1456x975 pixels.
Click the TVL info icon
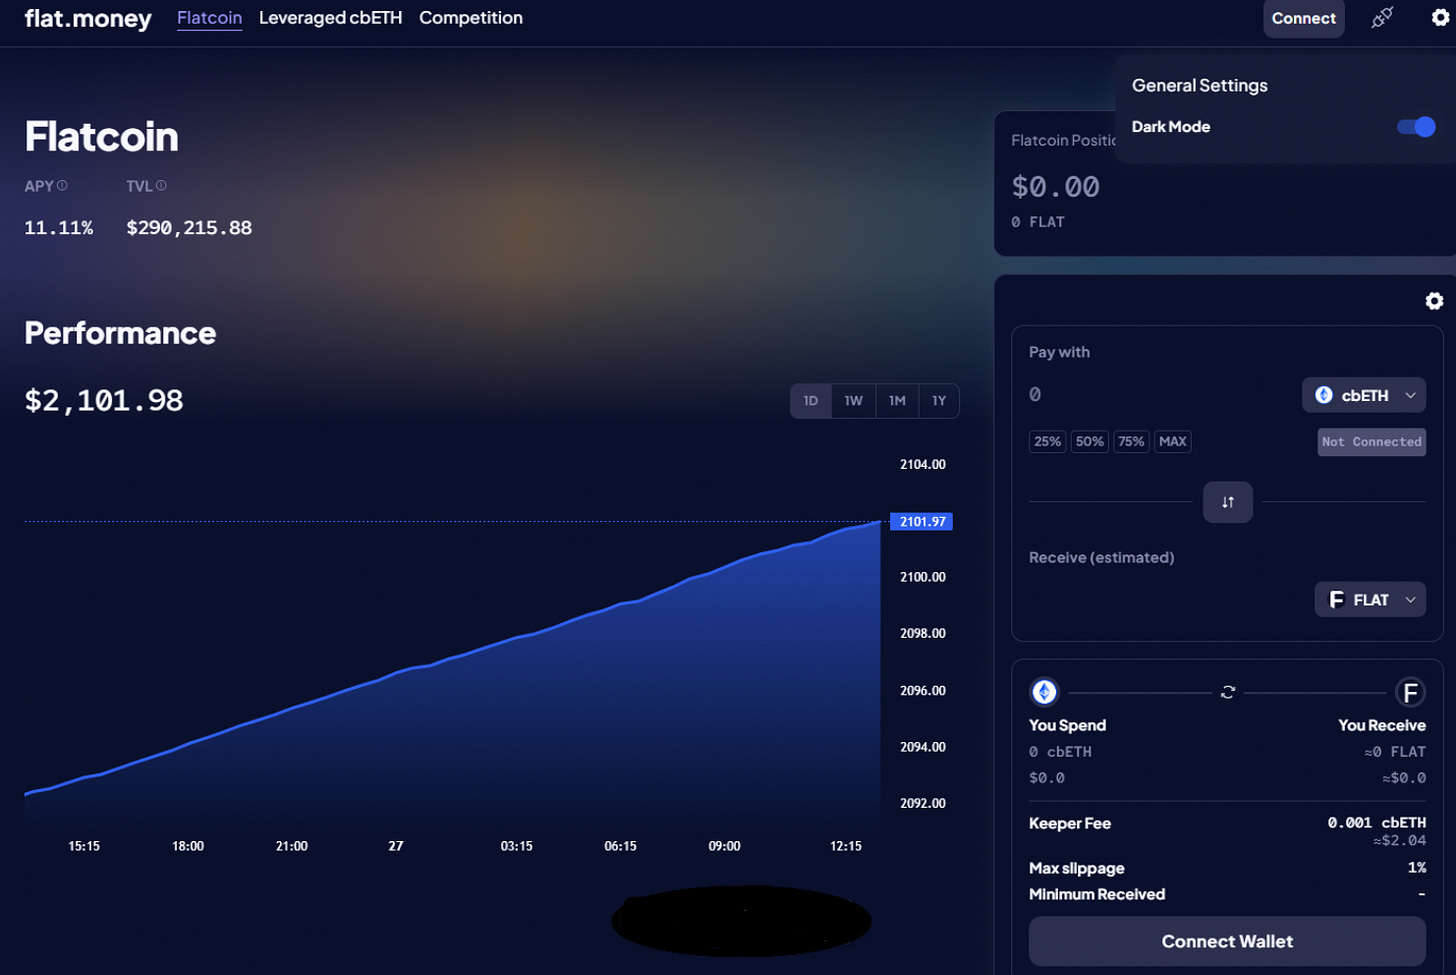tap(161, 186)
